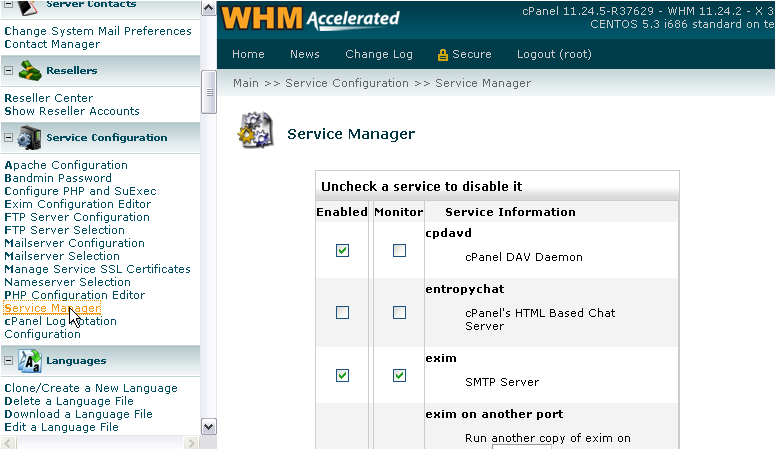Click sidebar scroll up arrow

pos(209,8)
